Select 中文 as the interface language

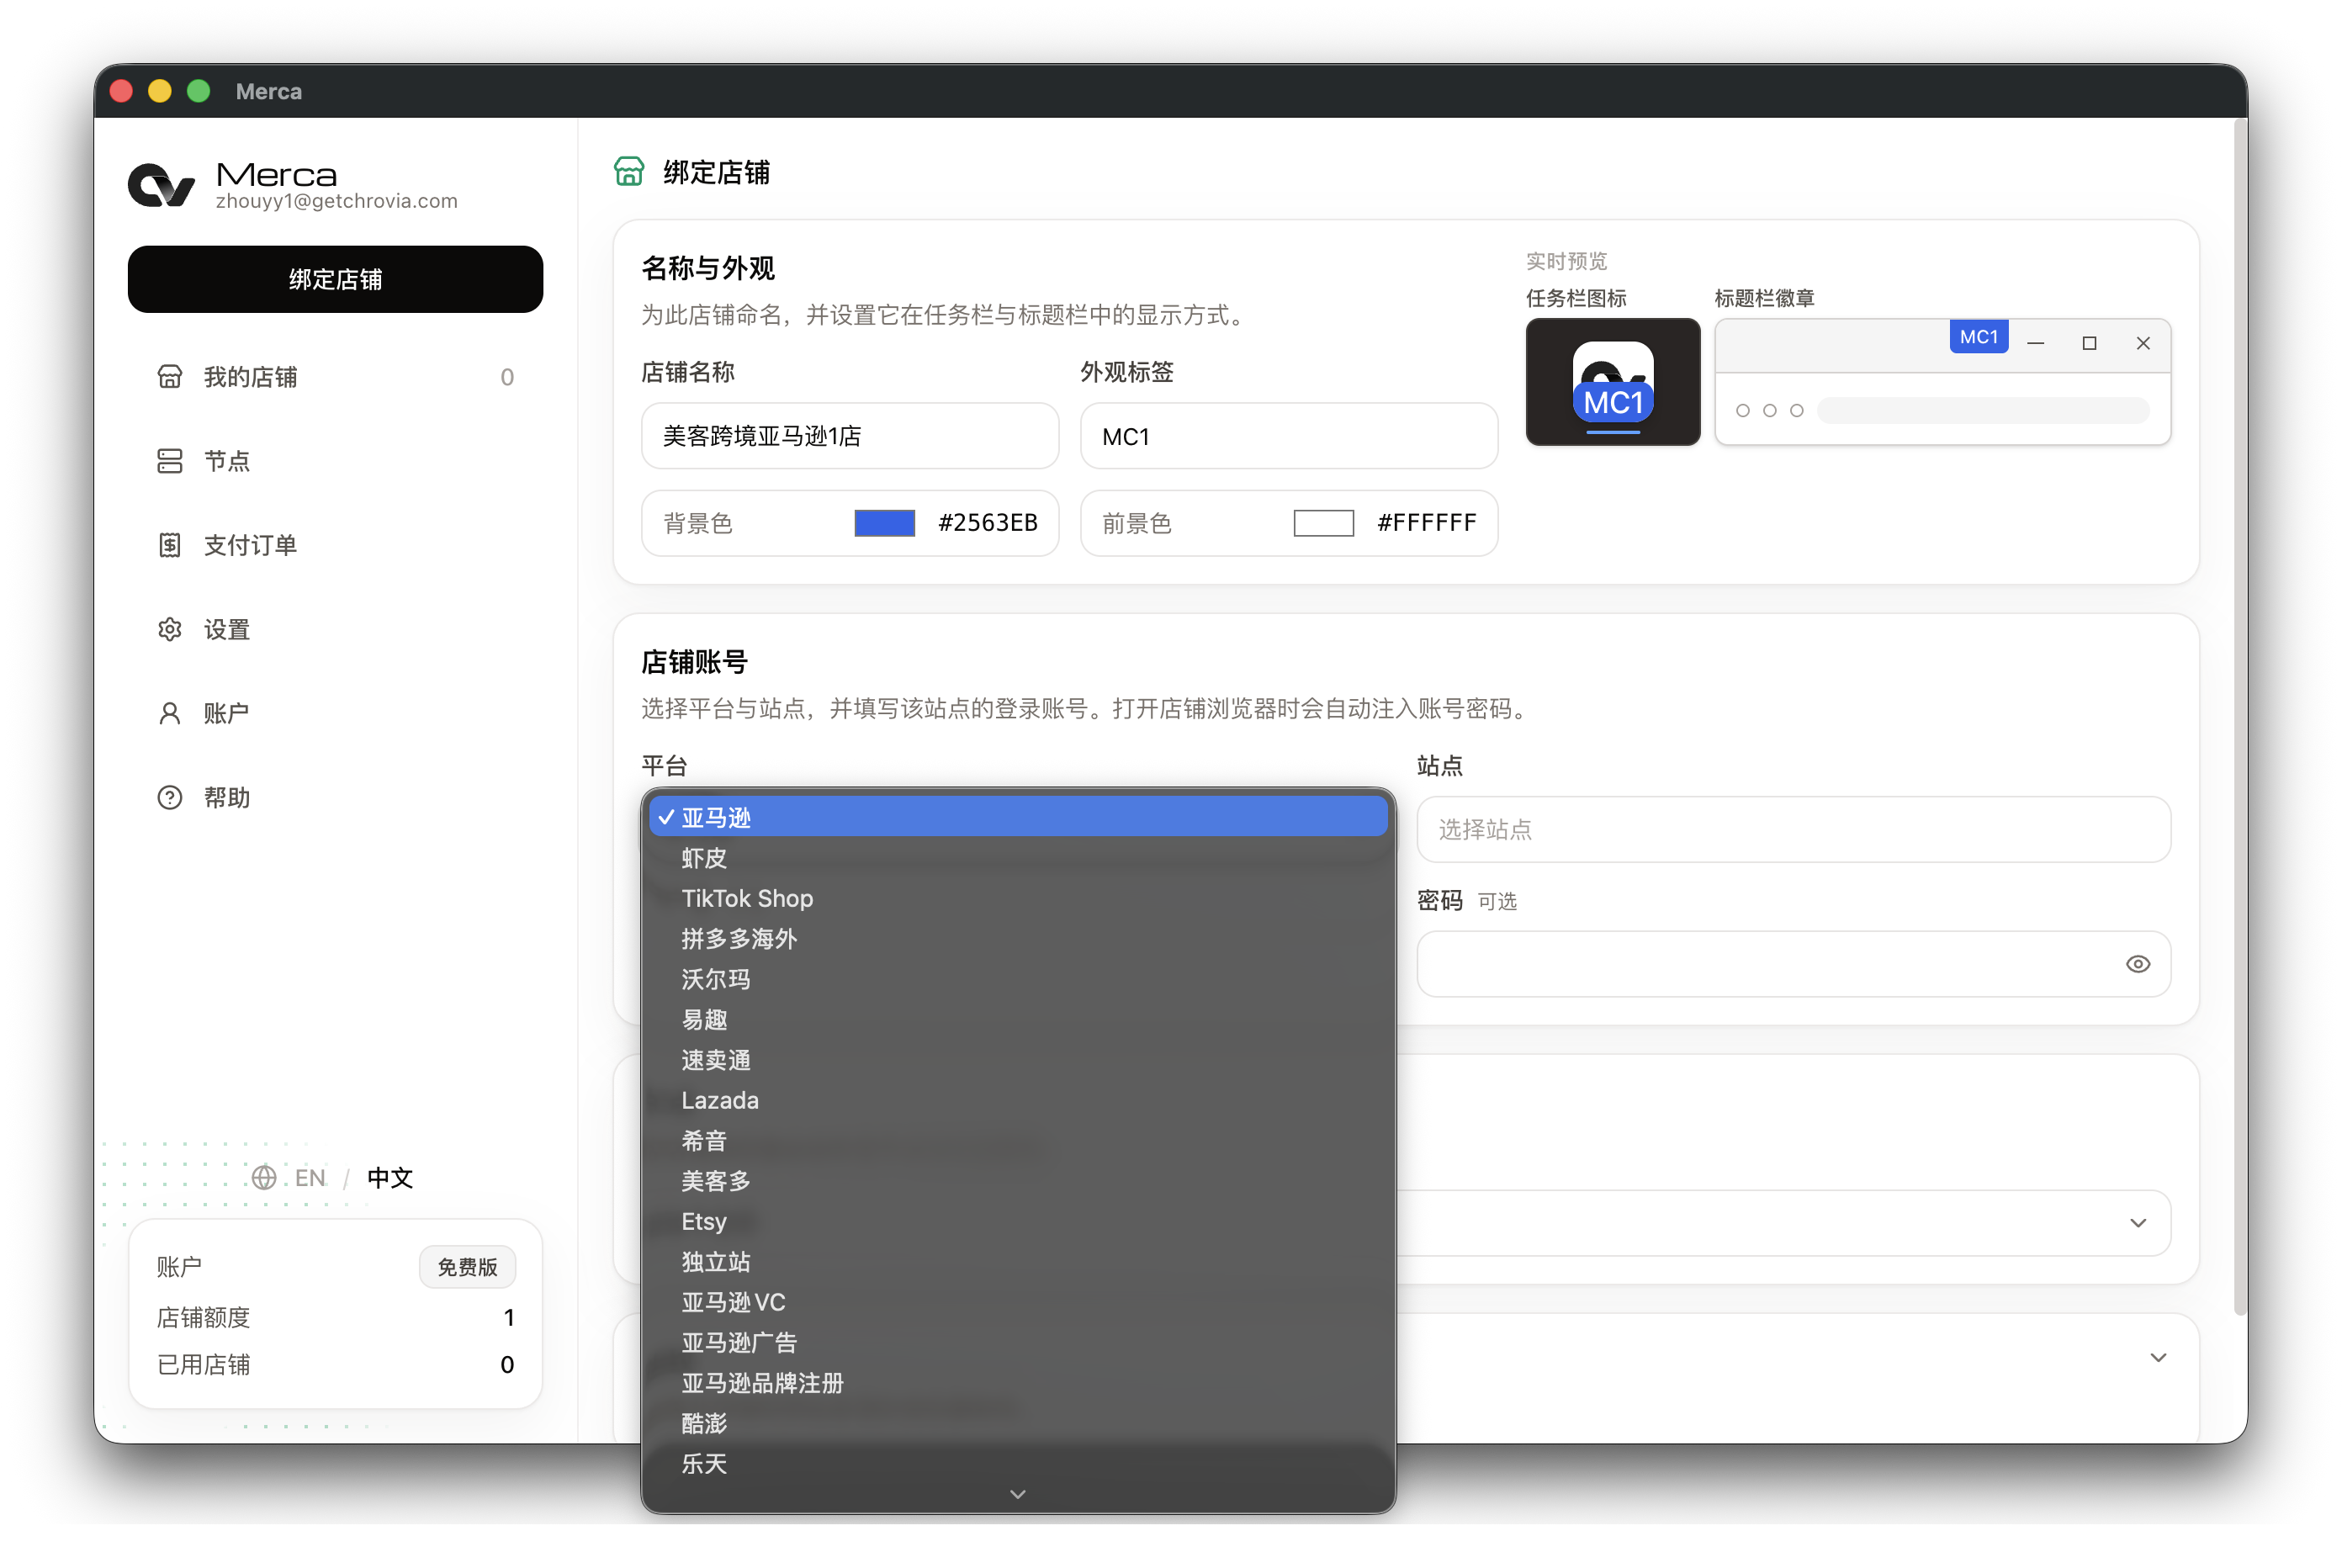390,1177
